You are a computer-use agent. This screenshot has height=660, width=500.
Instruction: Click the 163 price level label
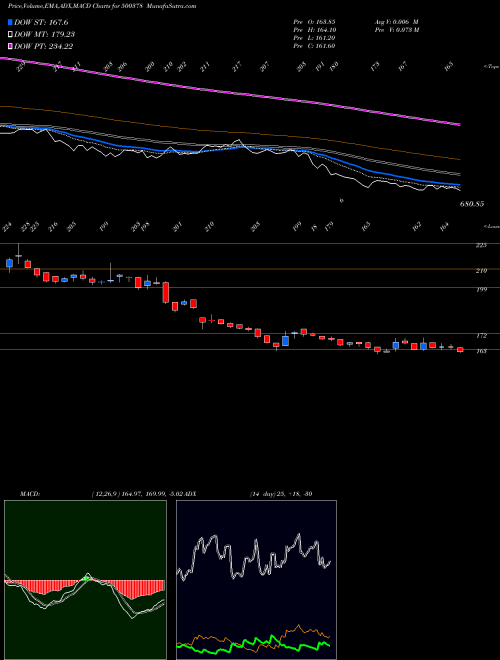[481, 351]
